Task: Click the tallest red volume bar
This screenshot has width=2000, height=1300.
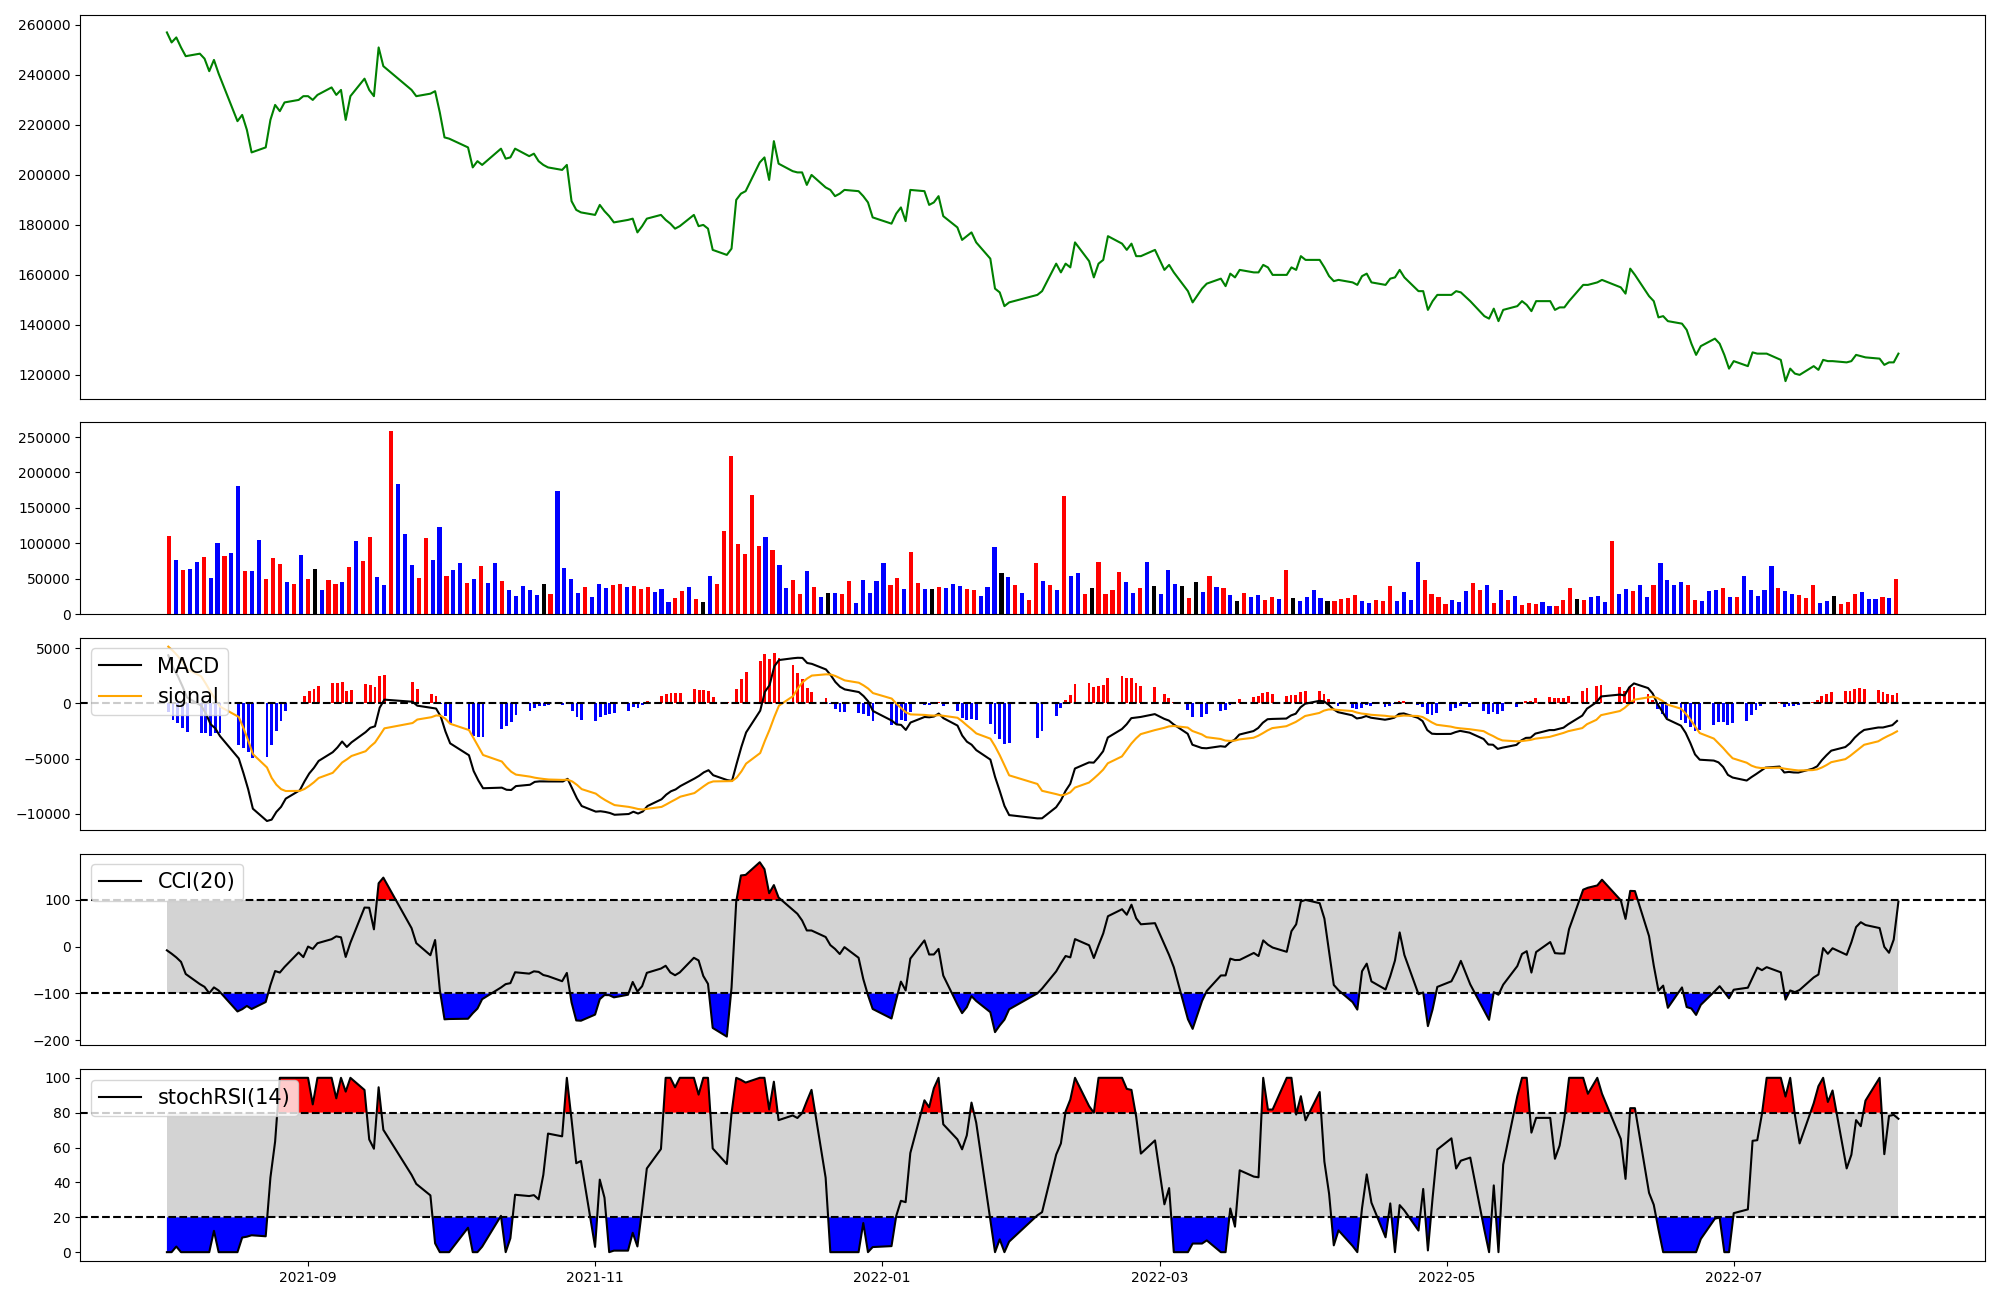Action: pos(391,522)
